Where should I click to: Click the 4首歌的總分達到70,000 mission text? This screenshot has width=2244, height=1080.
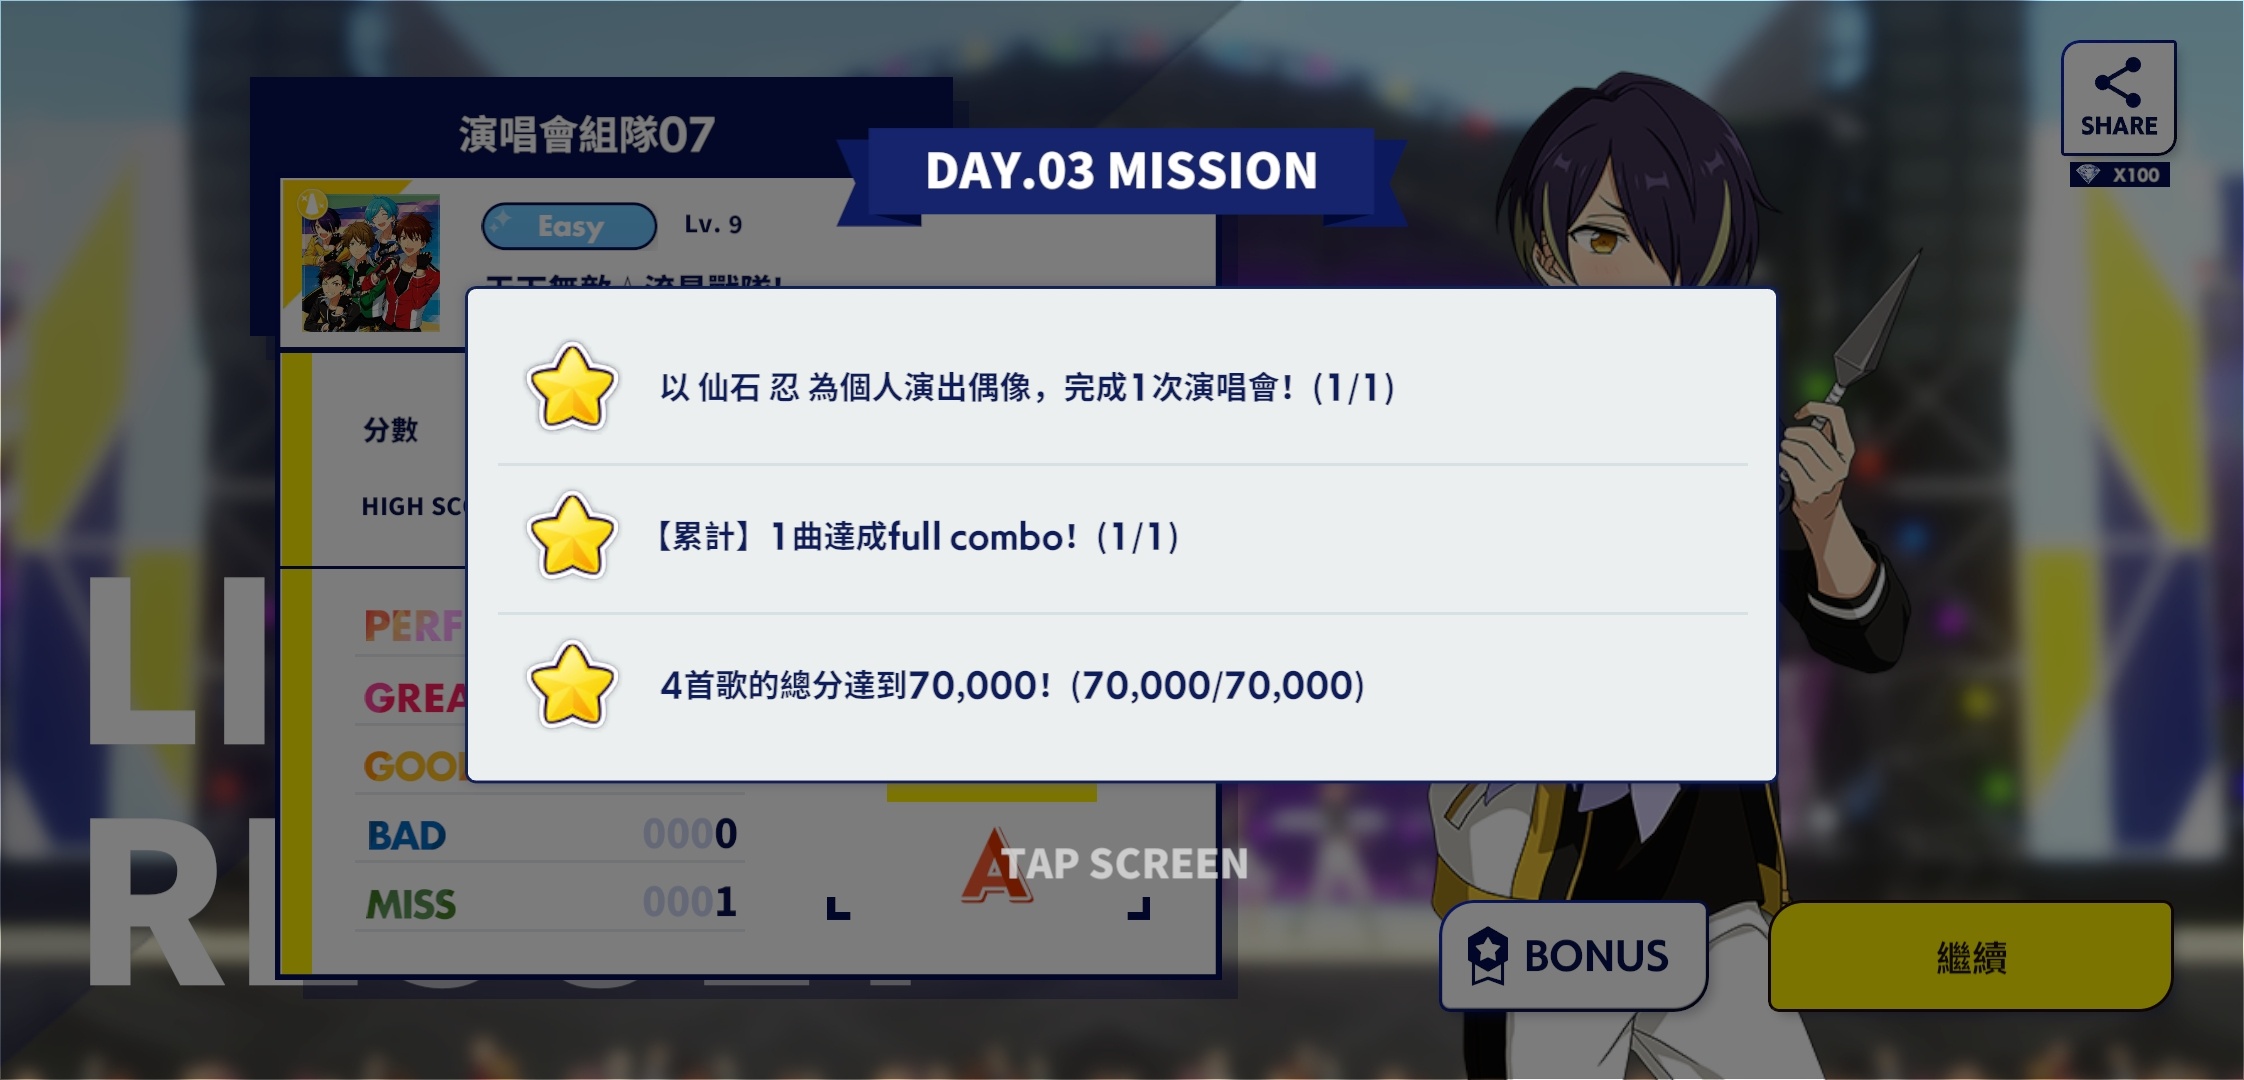tap(1012, 685)
